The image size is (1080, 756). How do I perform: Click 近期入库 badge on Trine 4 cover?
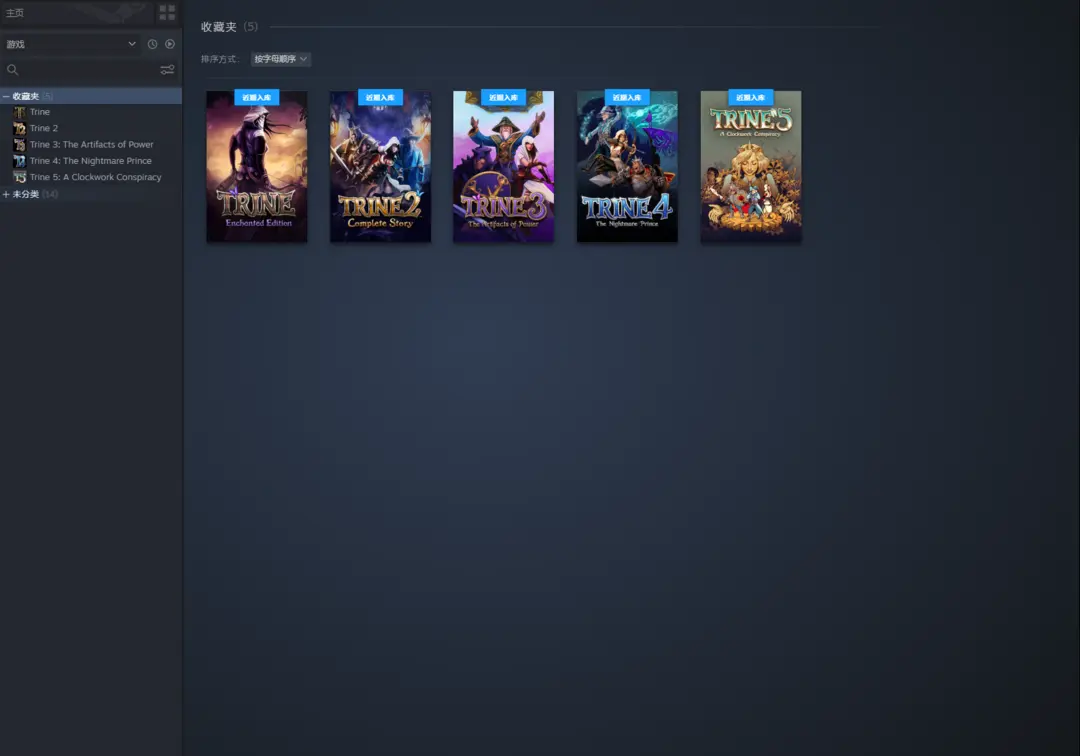(627, 97)
